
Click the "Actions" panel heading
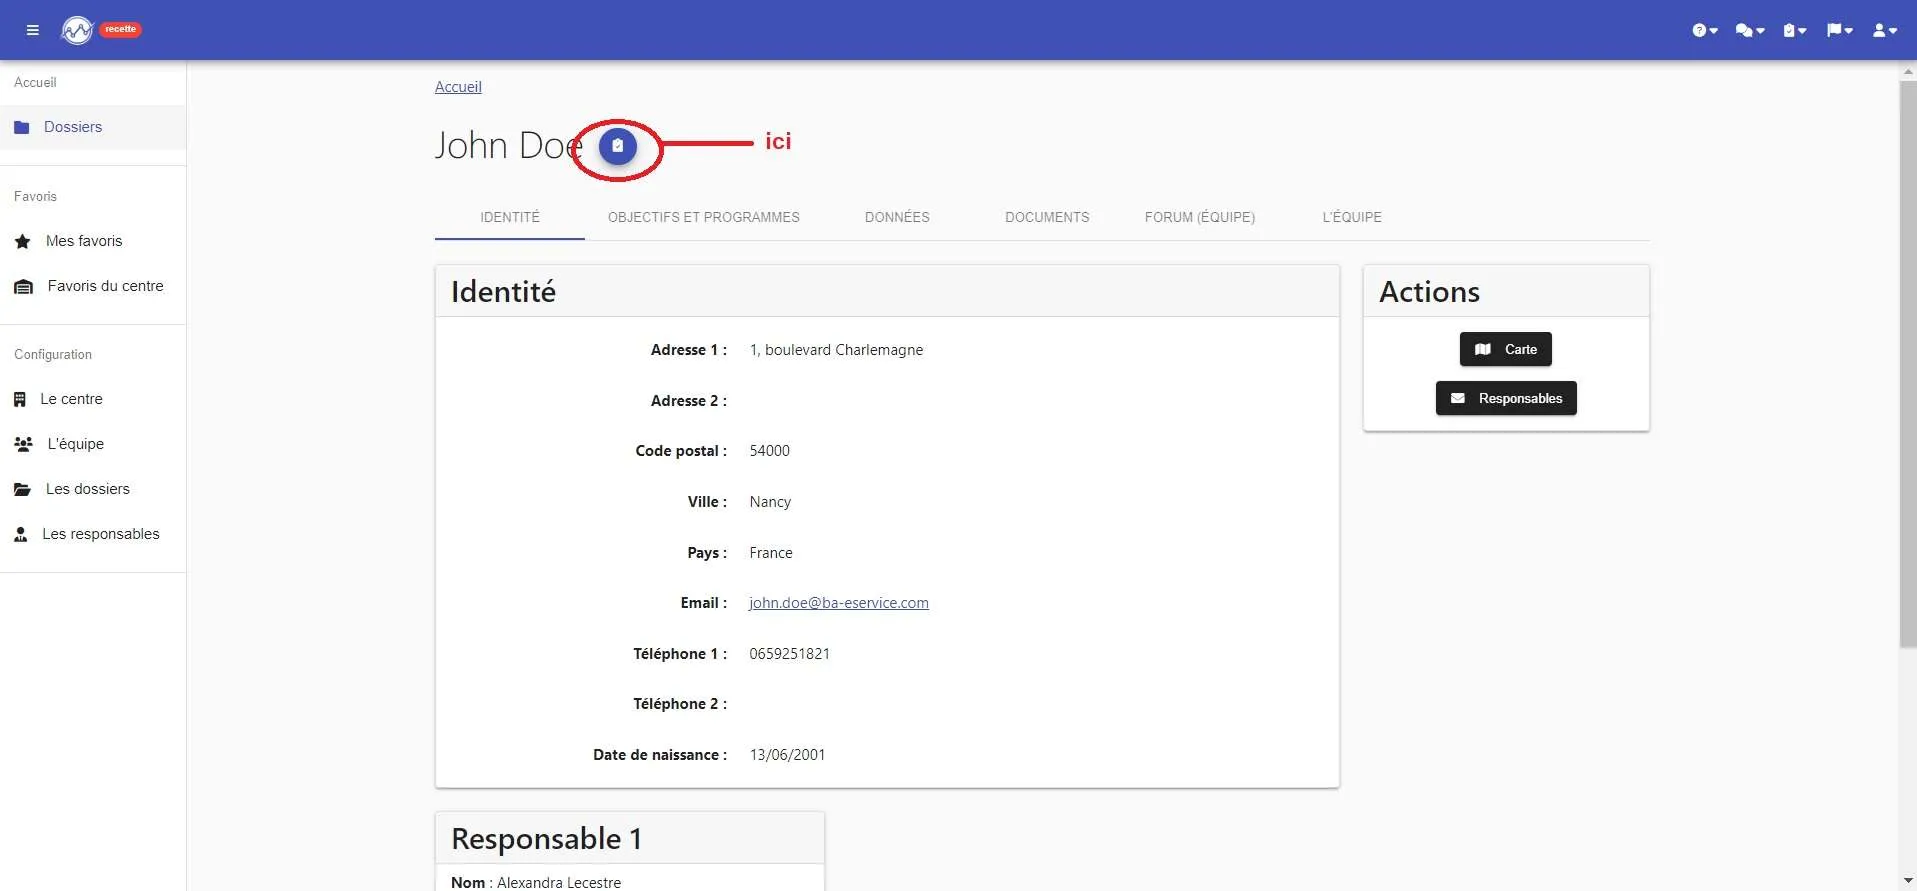click(1429, 292)
